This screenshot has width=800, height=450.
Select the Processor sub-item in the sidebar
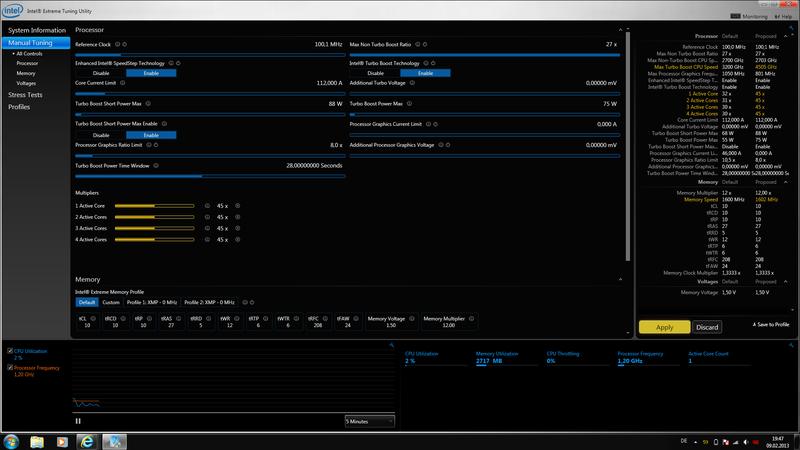coord(27,63)
